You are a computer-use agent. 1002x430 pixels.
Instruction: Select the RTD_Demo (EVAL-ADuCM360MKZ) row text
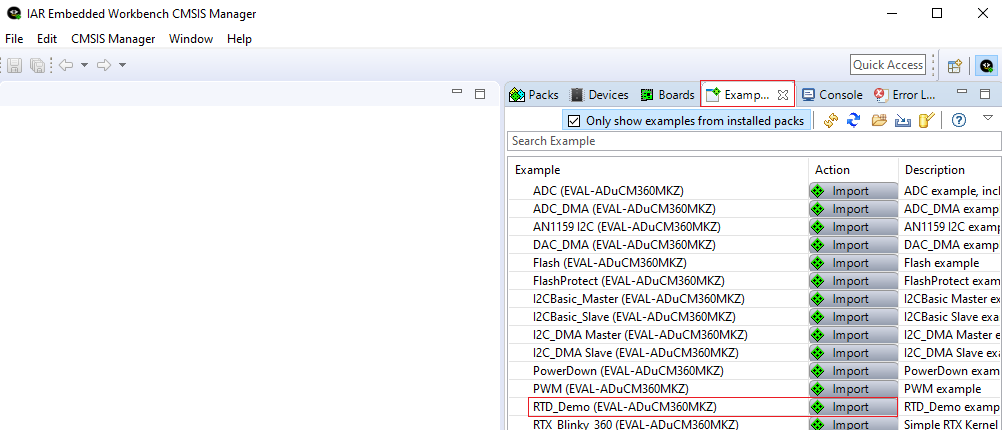point(624,407)
